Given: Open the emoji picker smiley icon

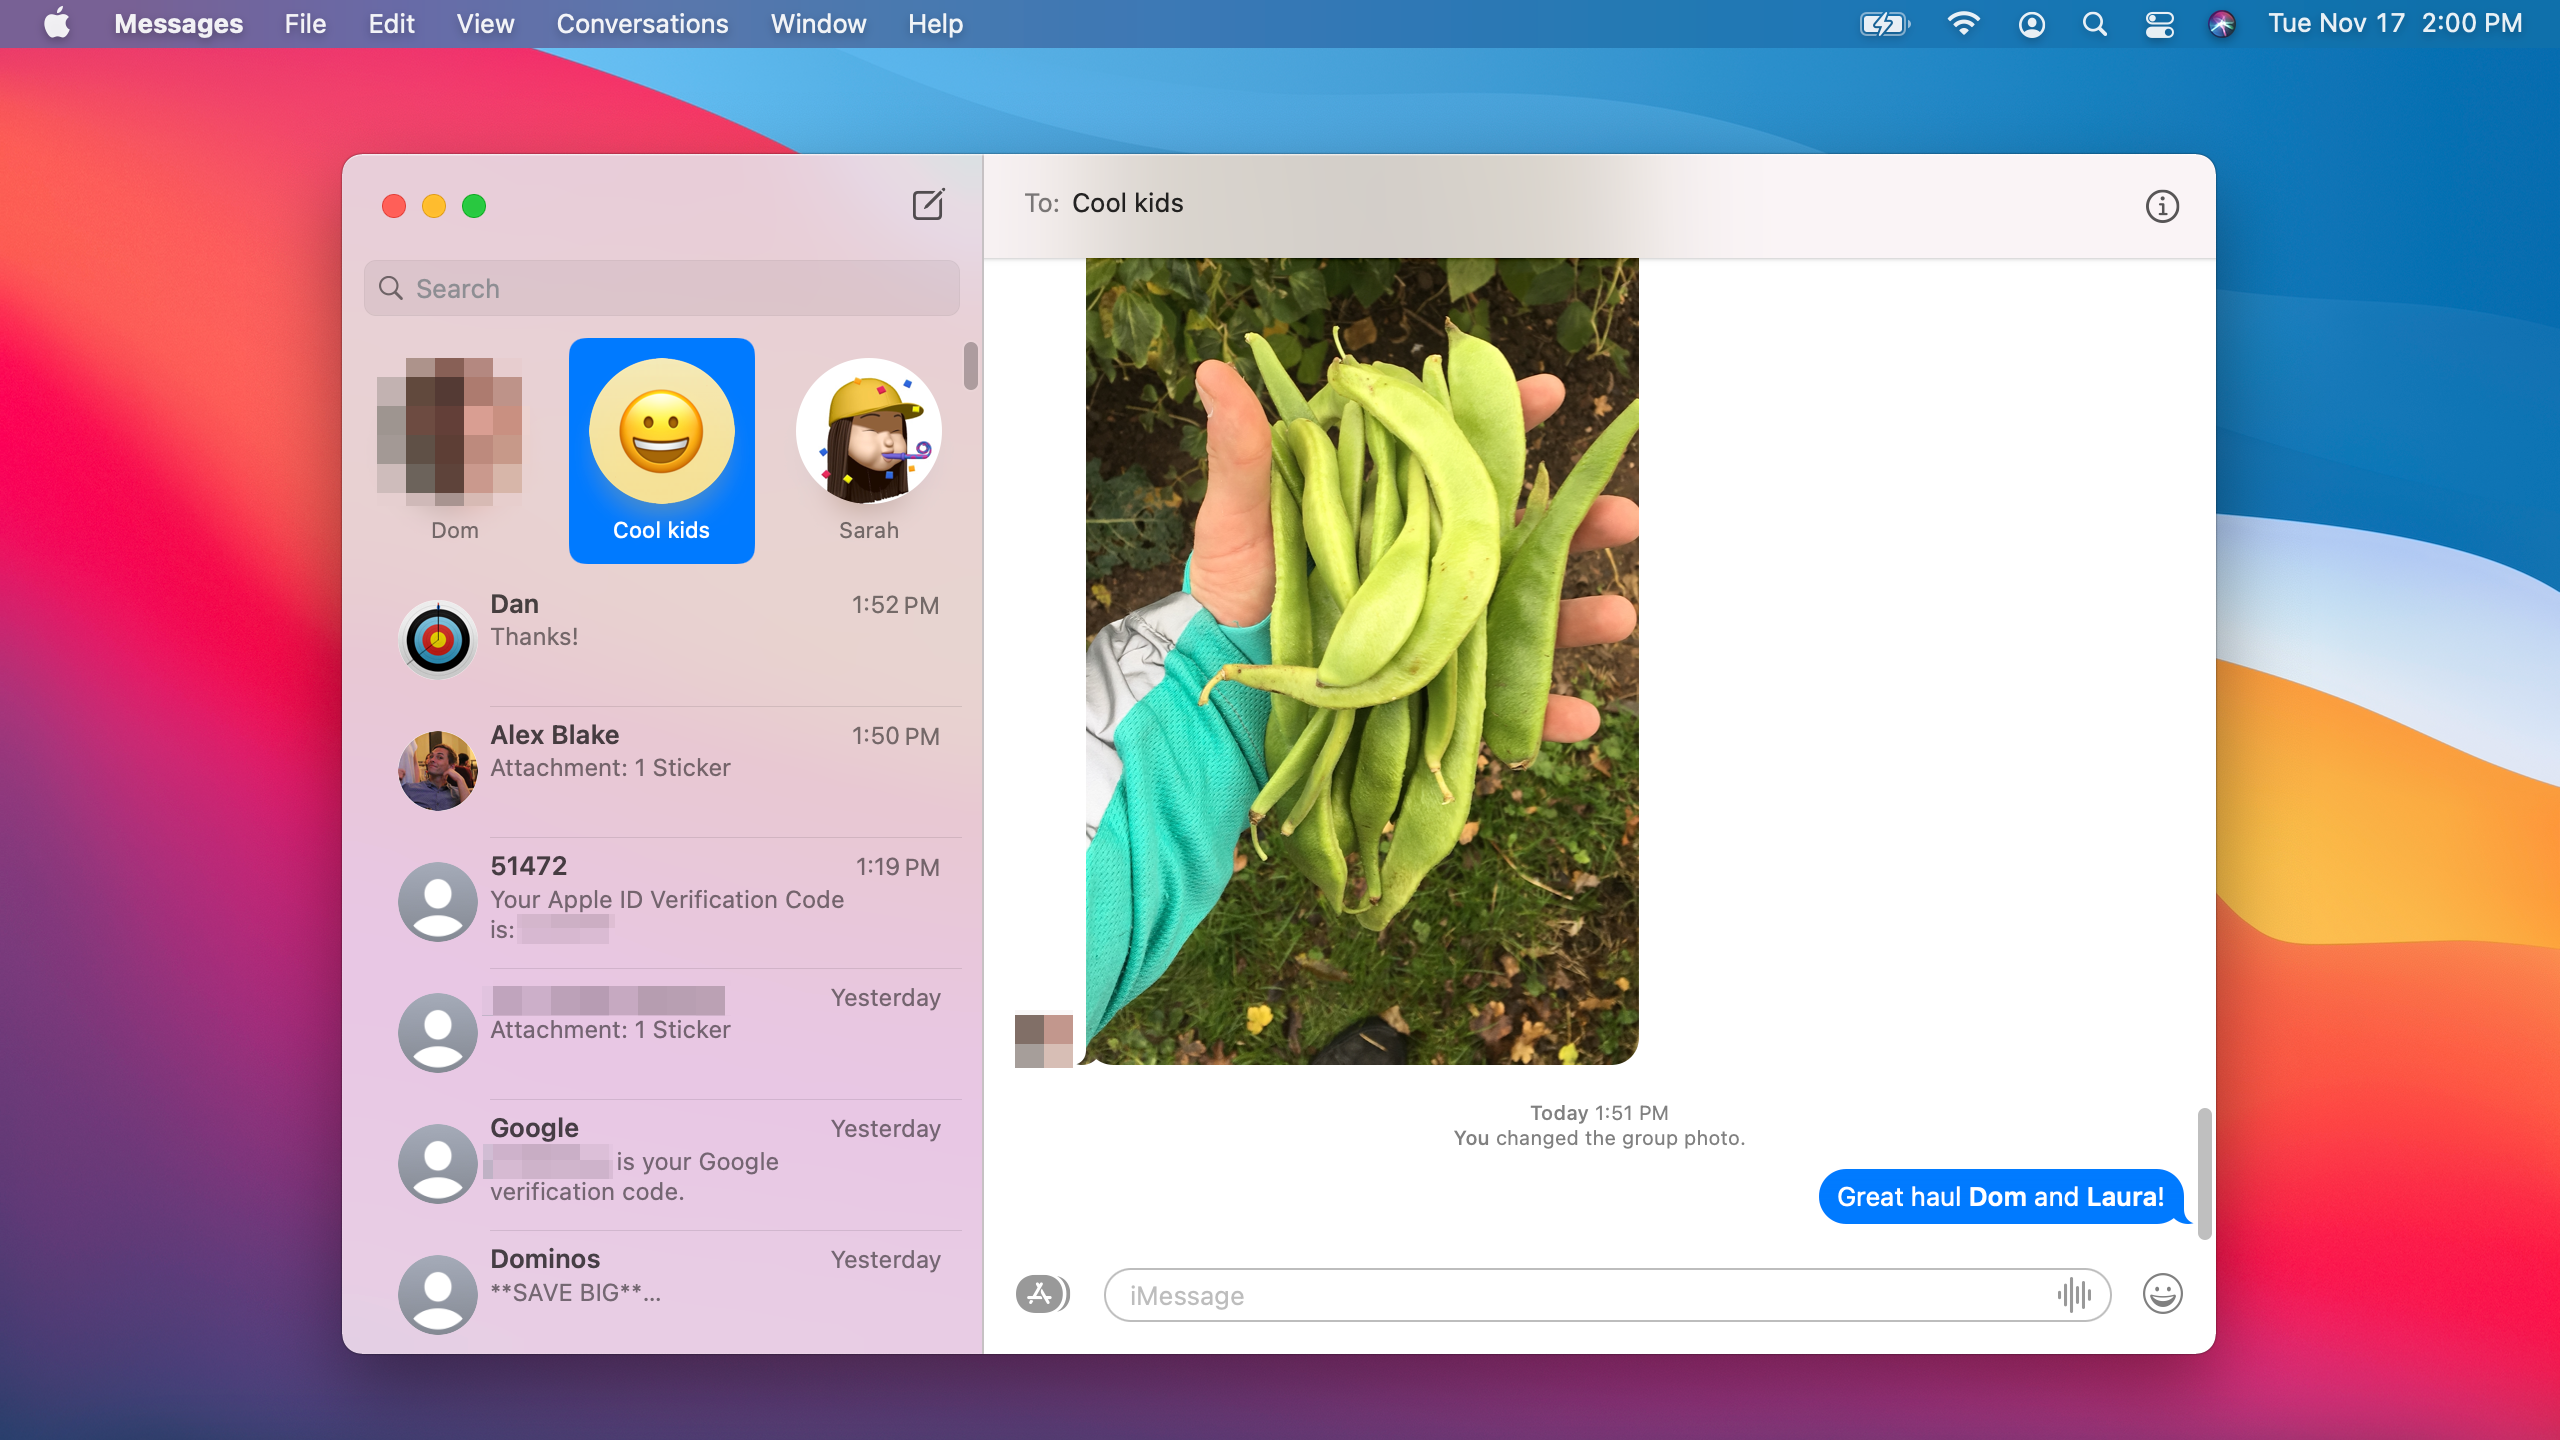Looking at the screenshot, I should coord(2161,1294).
